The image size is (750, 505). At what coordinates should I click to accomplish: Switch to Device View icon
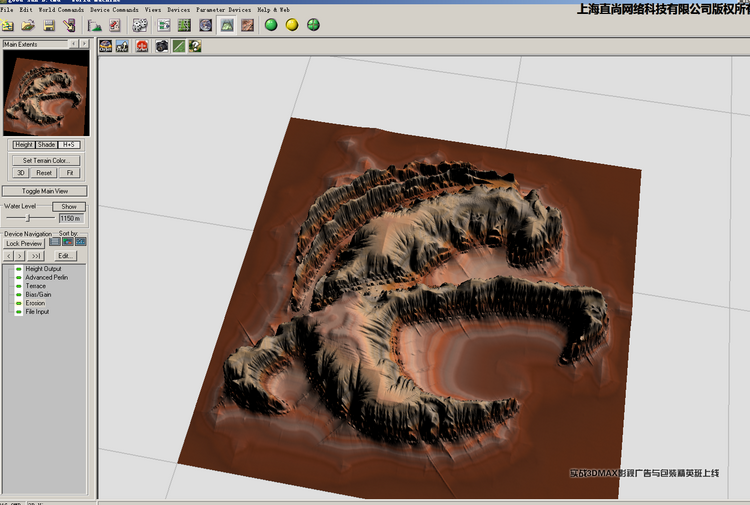(164, 25)
